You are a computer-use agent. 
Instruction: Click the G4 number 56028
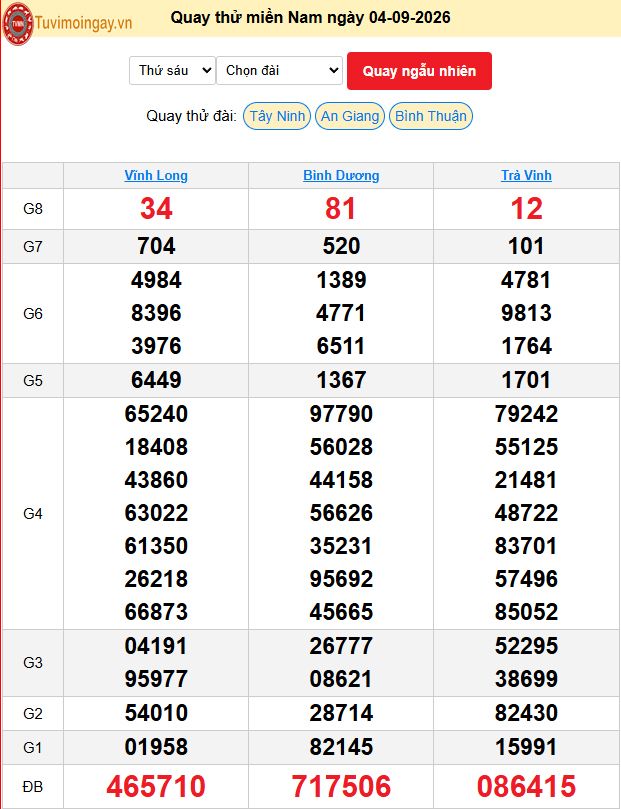[x=341, y=447]
